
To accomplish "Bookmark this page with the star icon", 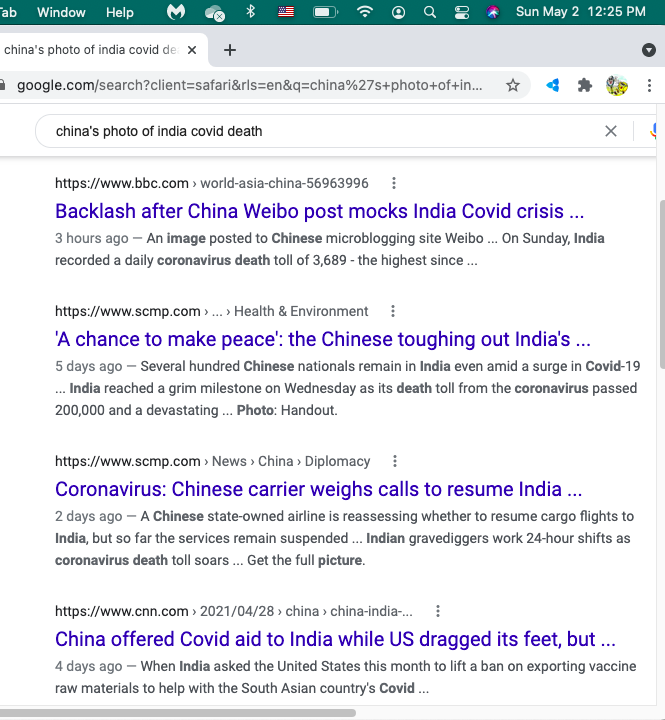I will click(513, 85).
